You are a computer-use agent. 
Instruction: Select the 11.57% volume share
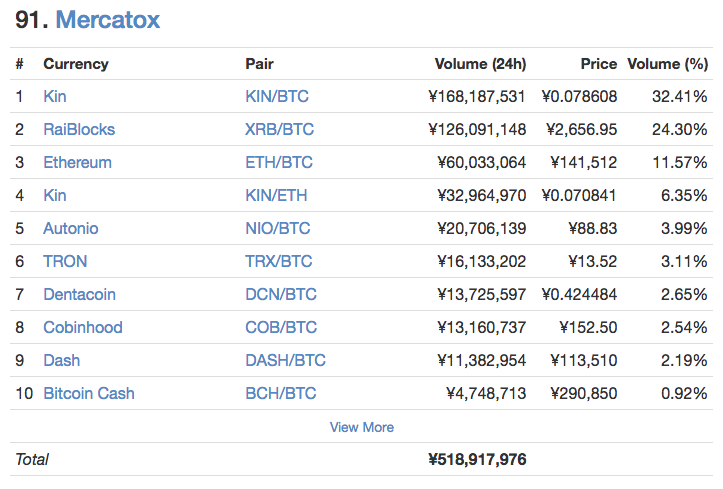click(680, 163)
